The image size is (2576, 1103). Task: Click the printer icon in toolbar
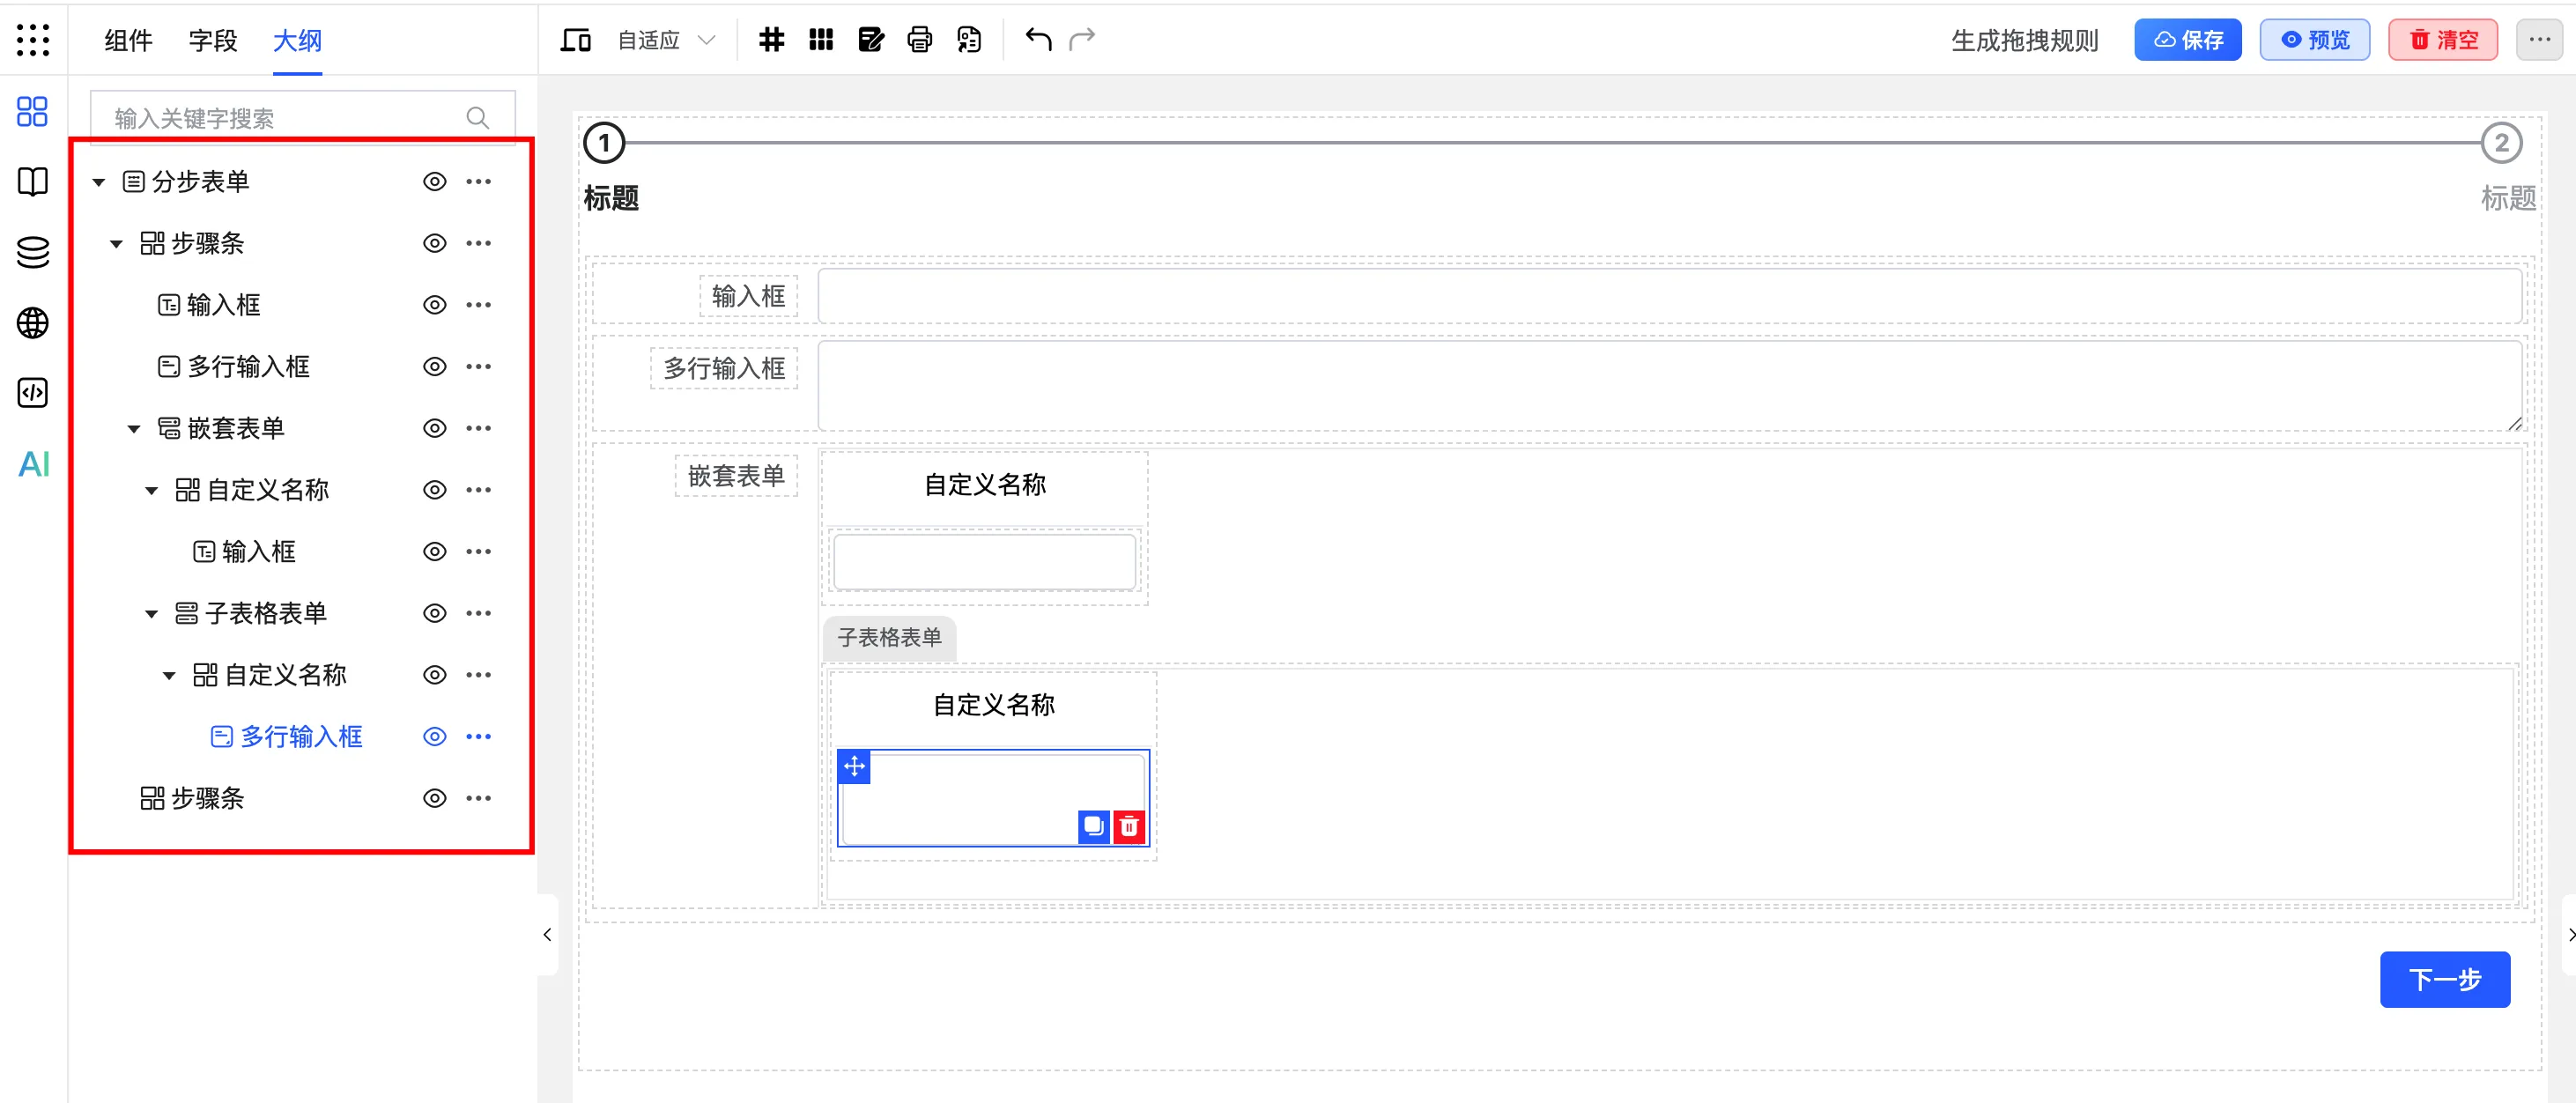point(919,40)
